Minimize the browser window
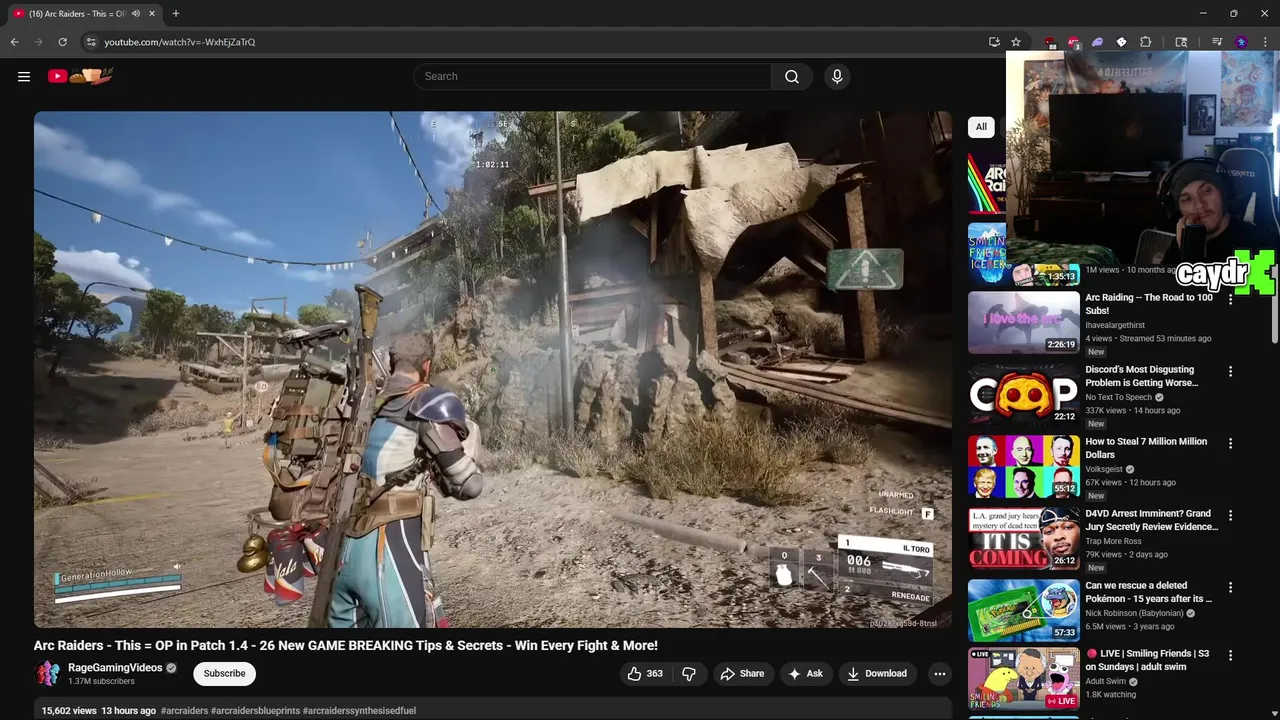This screenshot has width=1280, height=720. [x=1202, y=13]
